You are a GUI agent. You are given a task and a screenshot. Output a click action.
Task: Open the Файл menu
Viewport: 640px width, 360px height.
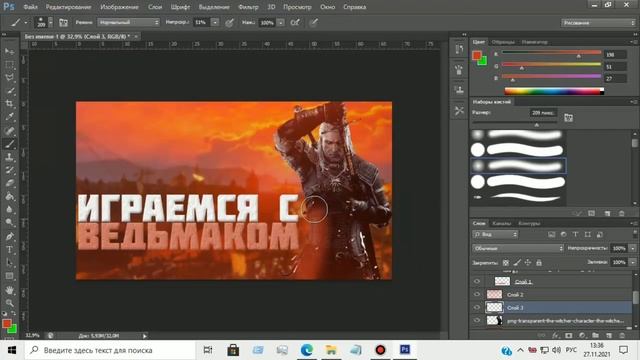click(x=31, y=7)
